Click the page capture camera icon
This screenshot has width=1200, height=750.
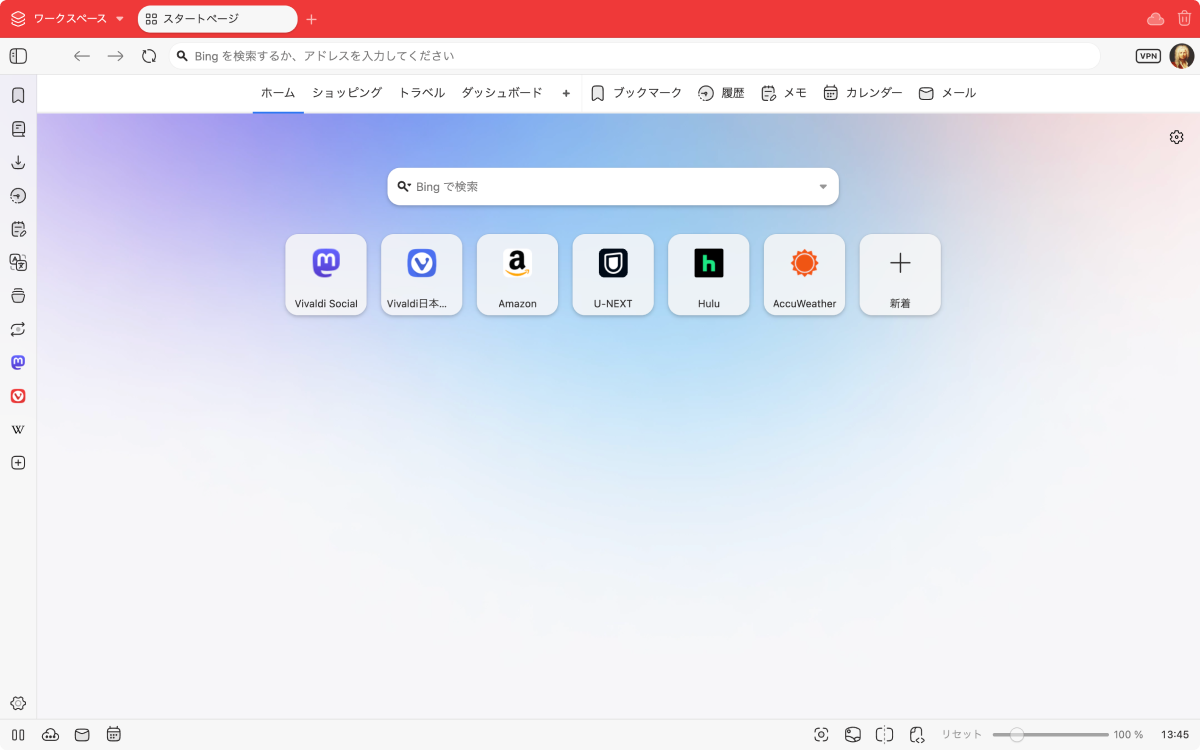821,735
